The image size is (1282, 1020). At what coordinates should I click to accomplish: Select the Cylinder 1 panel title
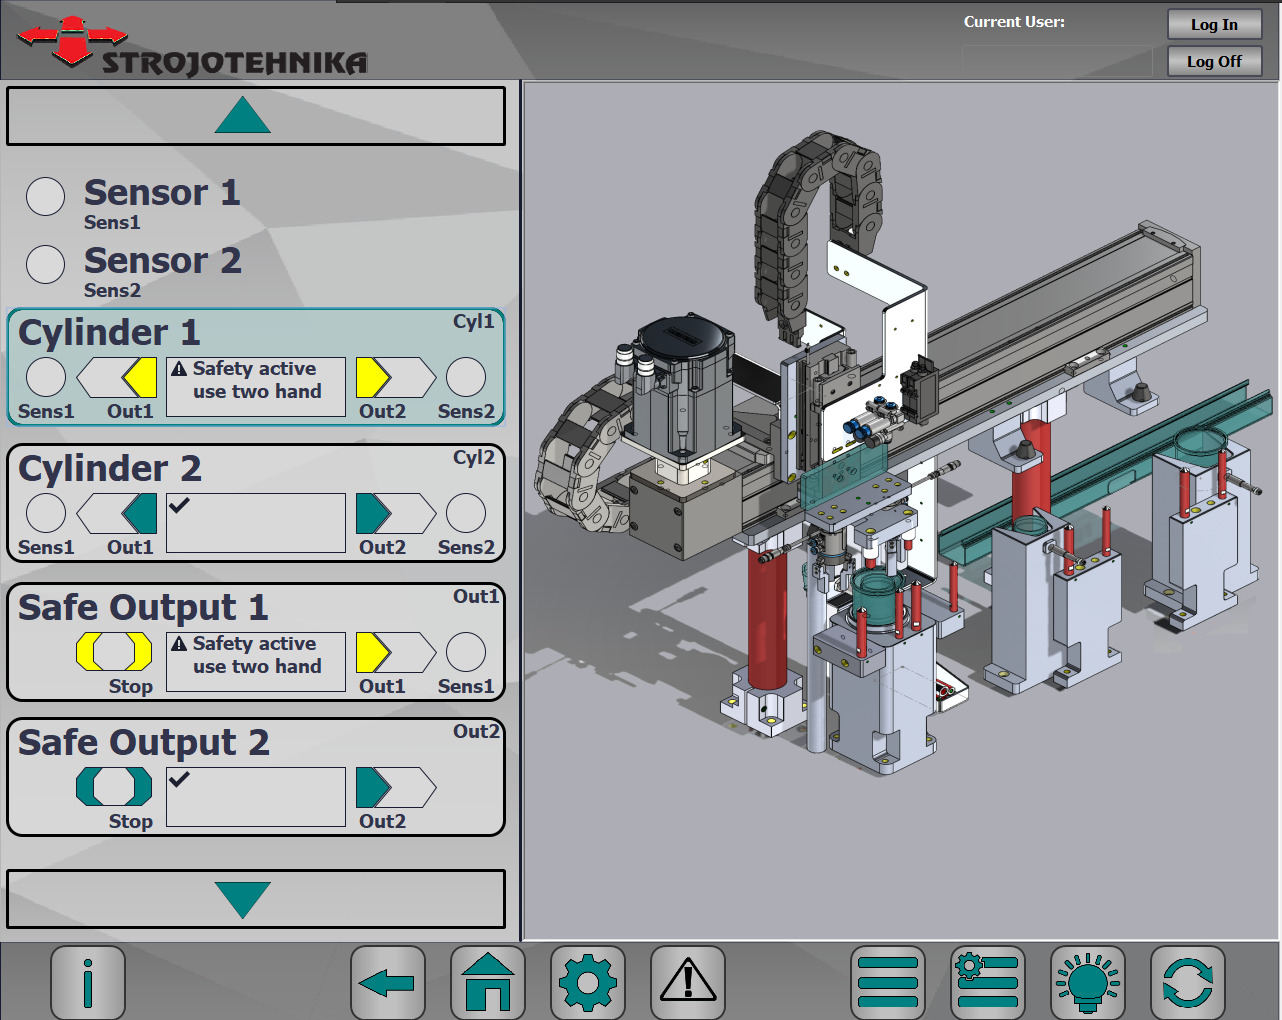pos(110,332)
